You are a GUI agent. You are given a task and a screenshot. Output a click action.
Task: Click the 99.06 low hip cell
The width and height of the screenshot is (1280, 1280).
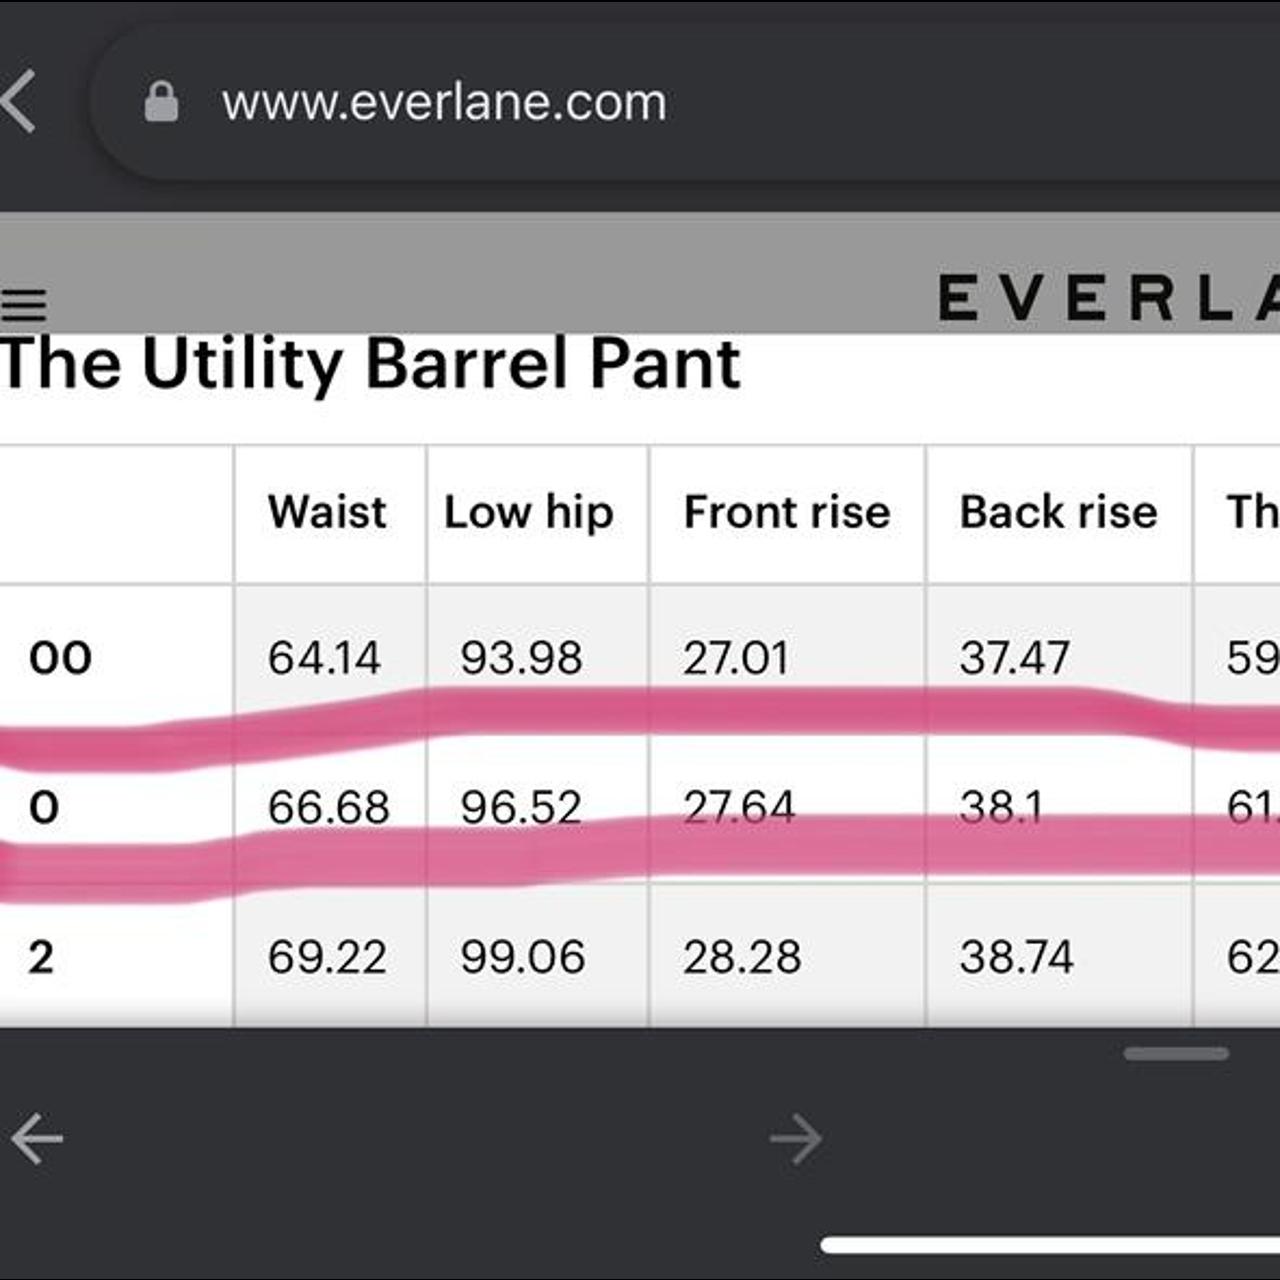pyautogui.click(x=522, y=957)
